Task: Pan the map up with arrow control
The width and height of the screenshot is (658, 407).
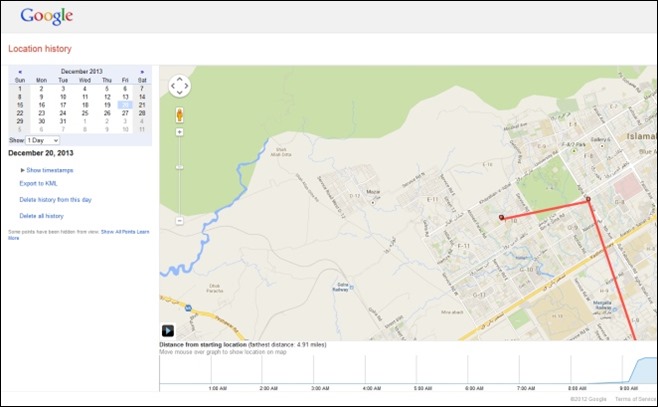Action: pyautogui.click(x=180, y=78)
